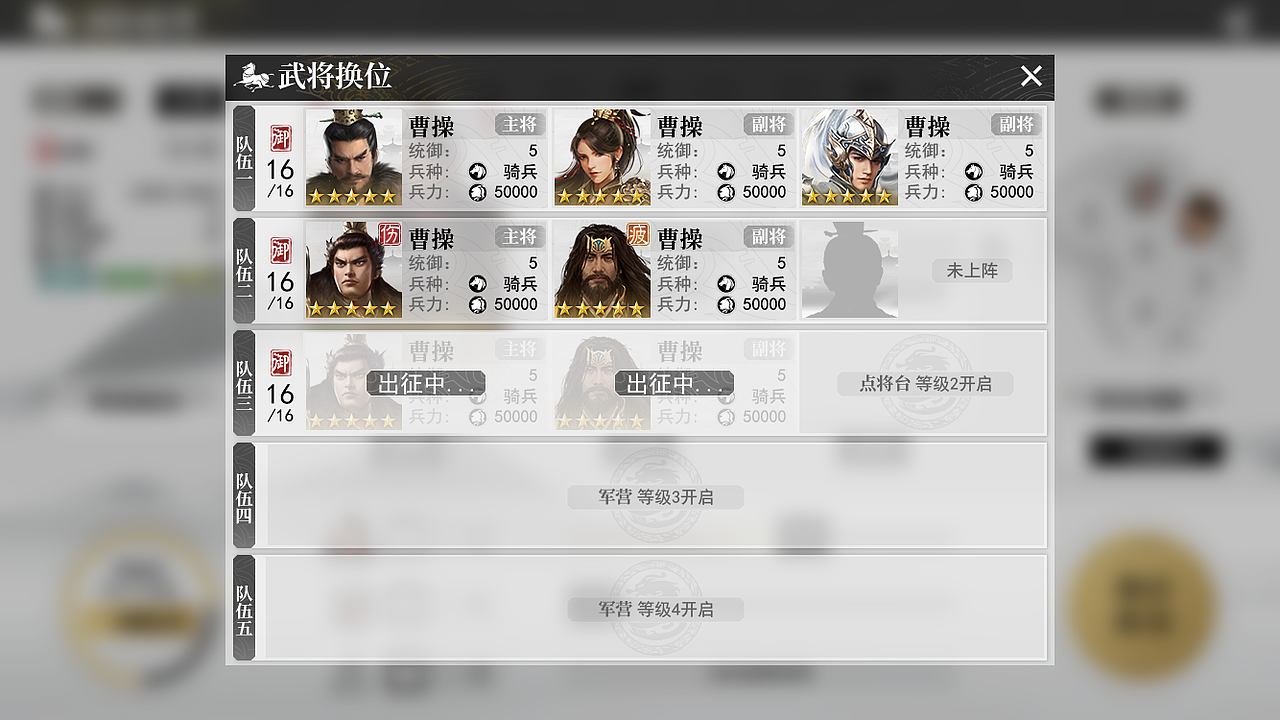This screenshot has height=720, width=1280.
Task: Select the 队伍一 side tab
Action: (x=244, y=158)
